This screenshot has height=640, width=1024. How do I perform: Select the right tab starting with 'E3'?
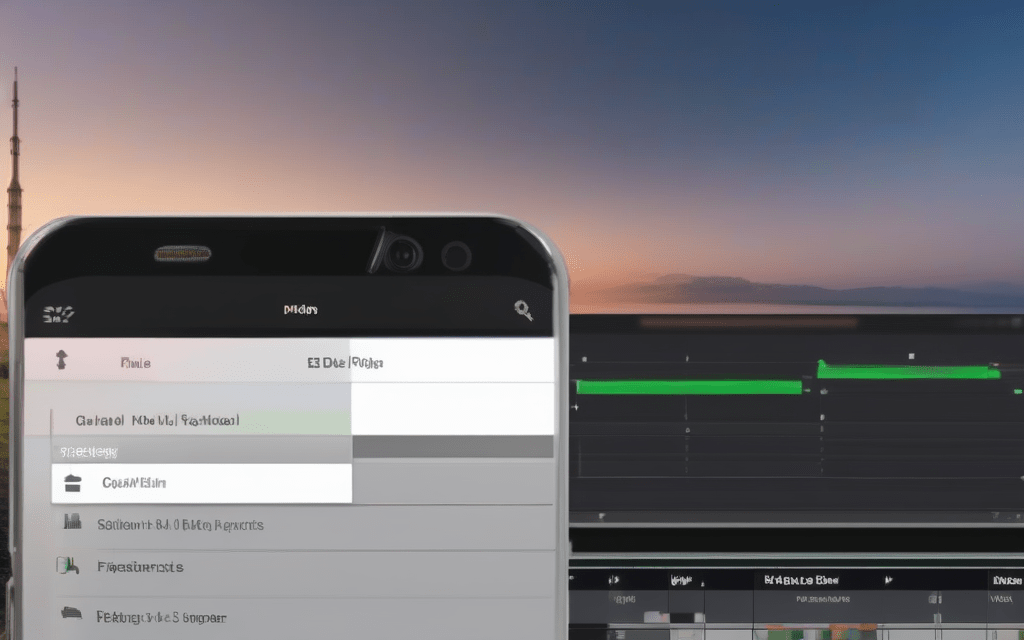click(x=345, y=363)
